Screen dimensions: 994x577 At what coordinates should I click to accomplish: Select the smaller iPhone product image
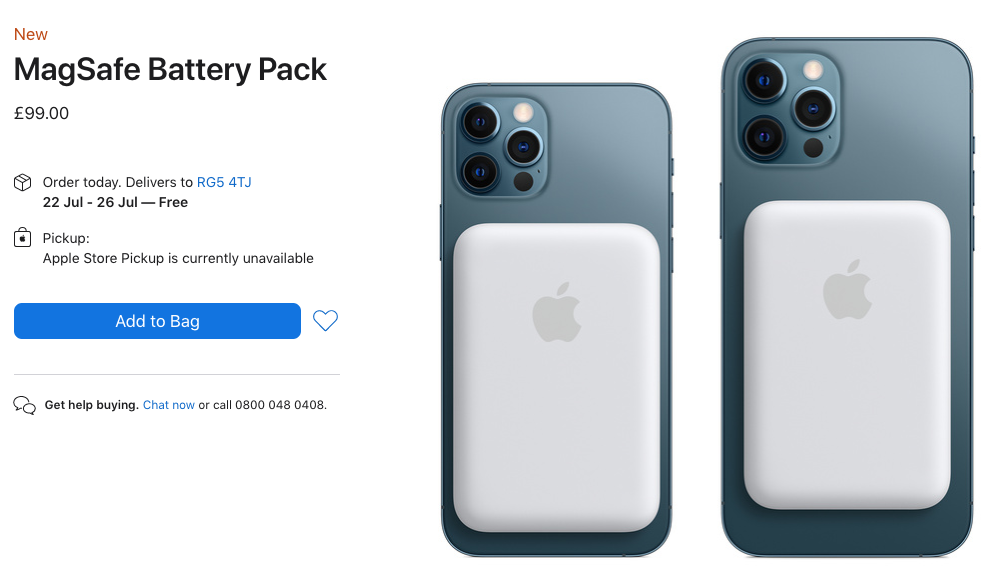pos(556,320)
